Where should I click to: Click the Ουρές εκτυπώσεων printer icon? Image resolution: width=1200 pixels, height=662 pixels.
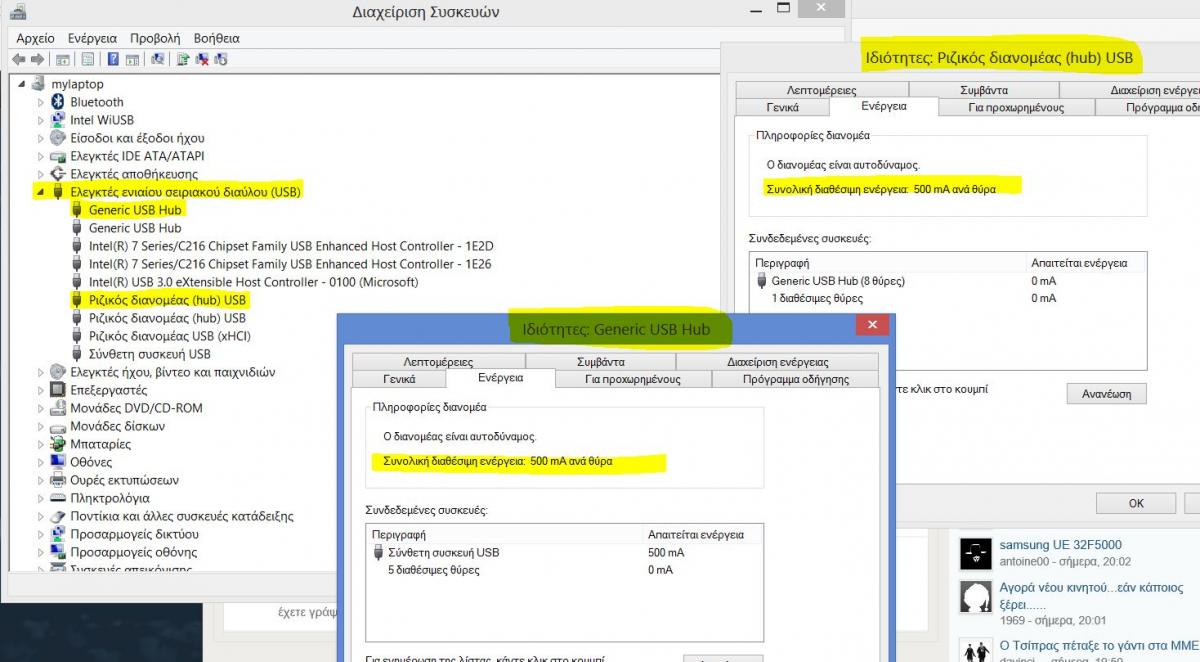point(58,480)
